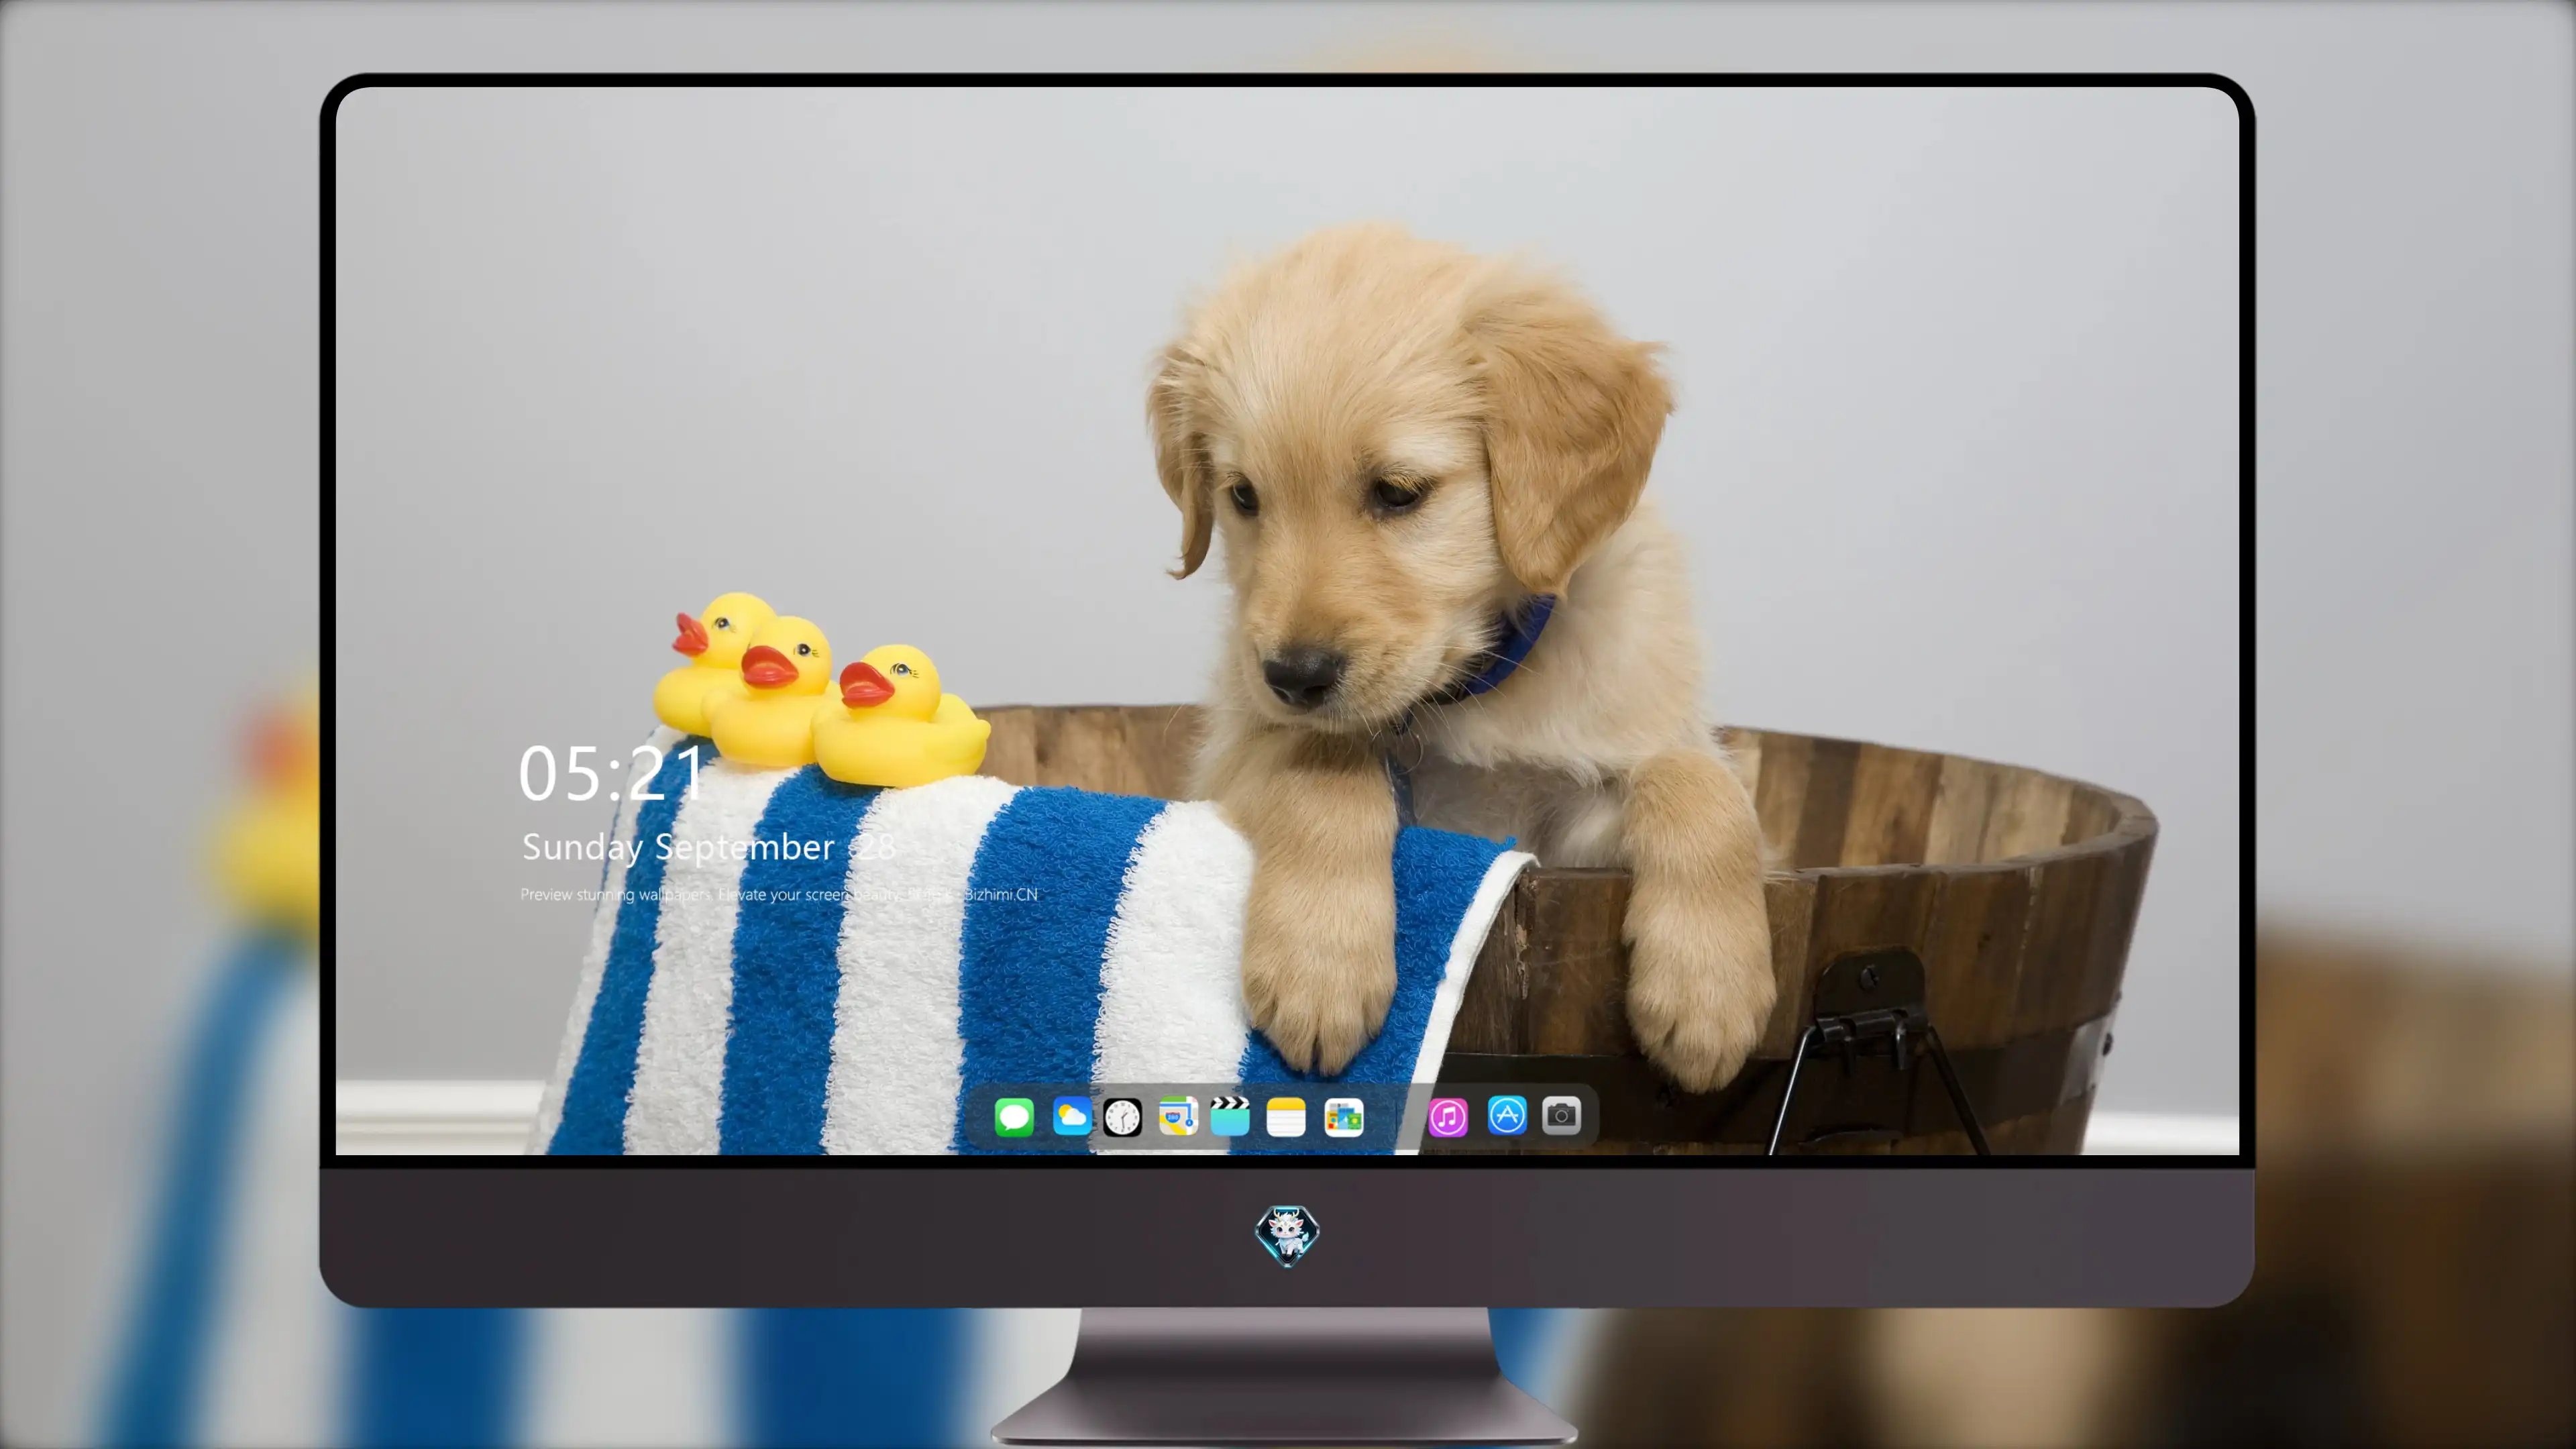Screen dimensions: 2576x1449
Task: Open the blue App Store icon
Action: click(1507, 1115)
